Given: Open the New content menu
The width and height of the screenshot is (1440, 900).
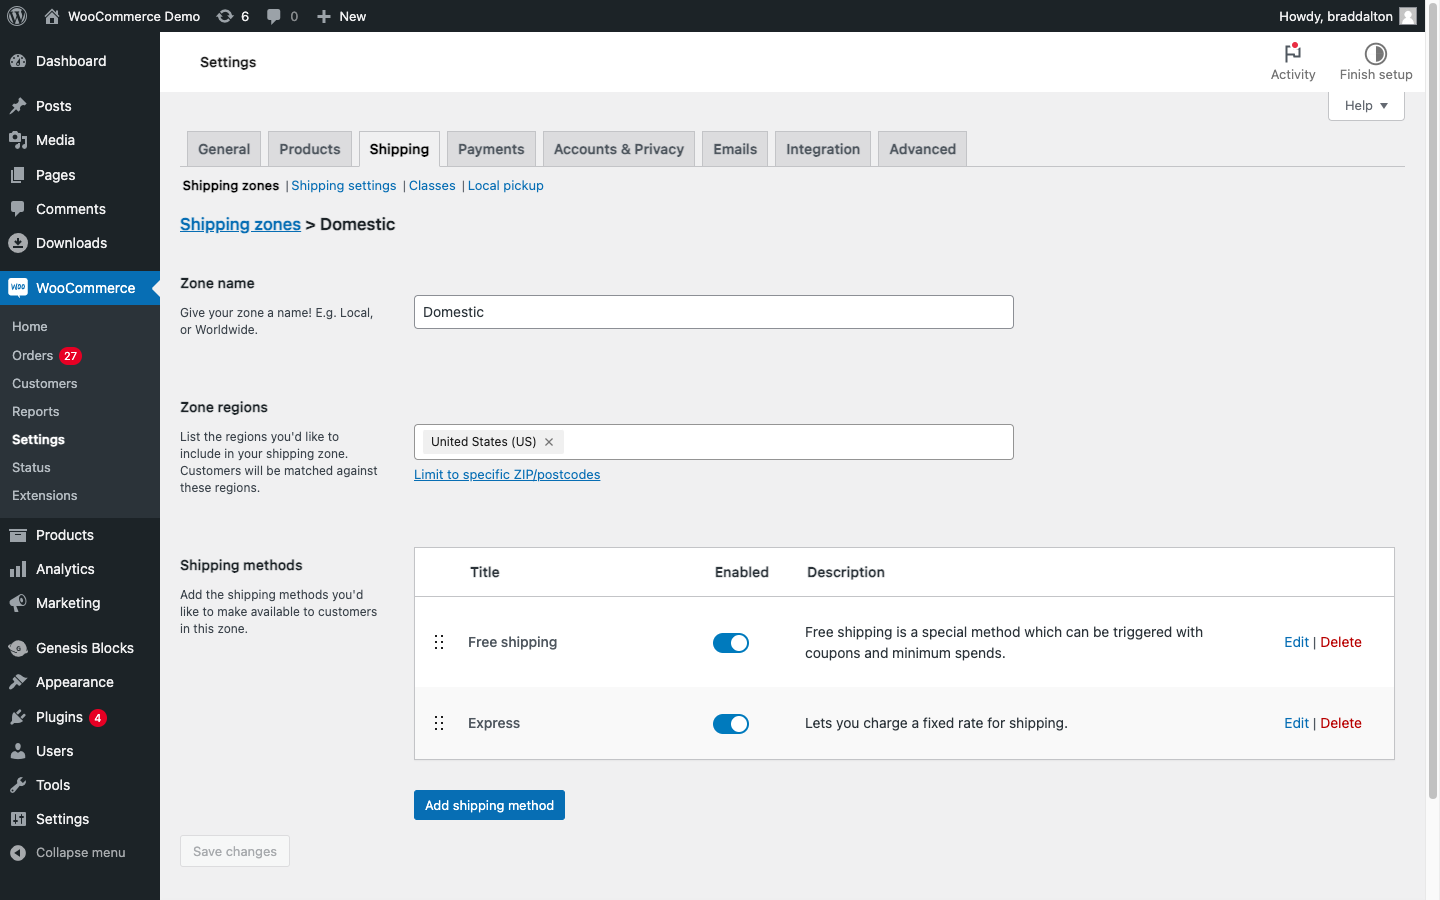Looking at the screenshot, I should (x=342, y=16).
